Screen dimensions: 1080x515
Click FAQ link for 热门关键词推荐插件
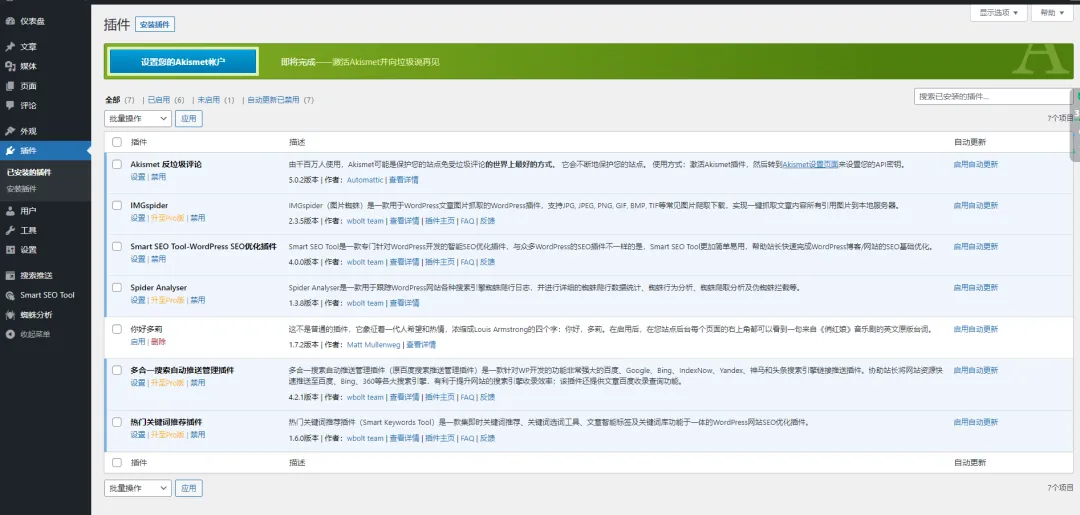[467, 438]
